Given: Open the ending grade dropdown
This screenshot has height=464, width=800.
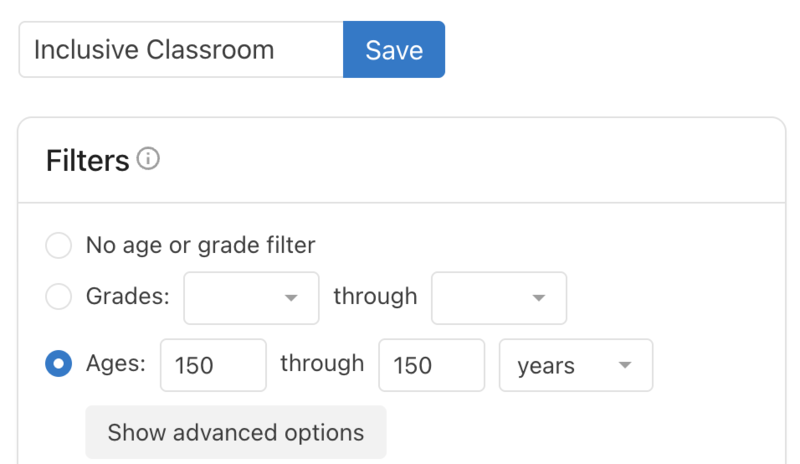Looking at the screenshot, I should [498, 298].
